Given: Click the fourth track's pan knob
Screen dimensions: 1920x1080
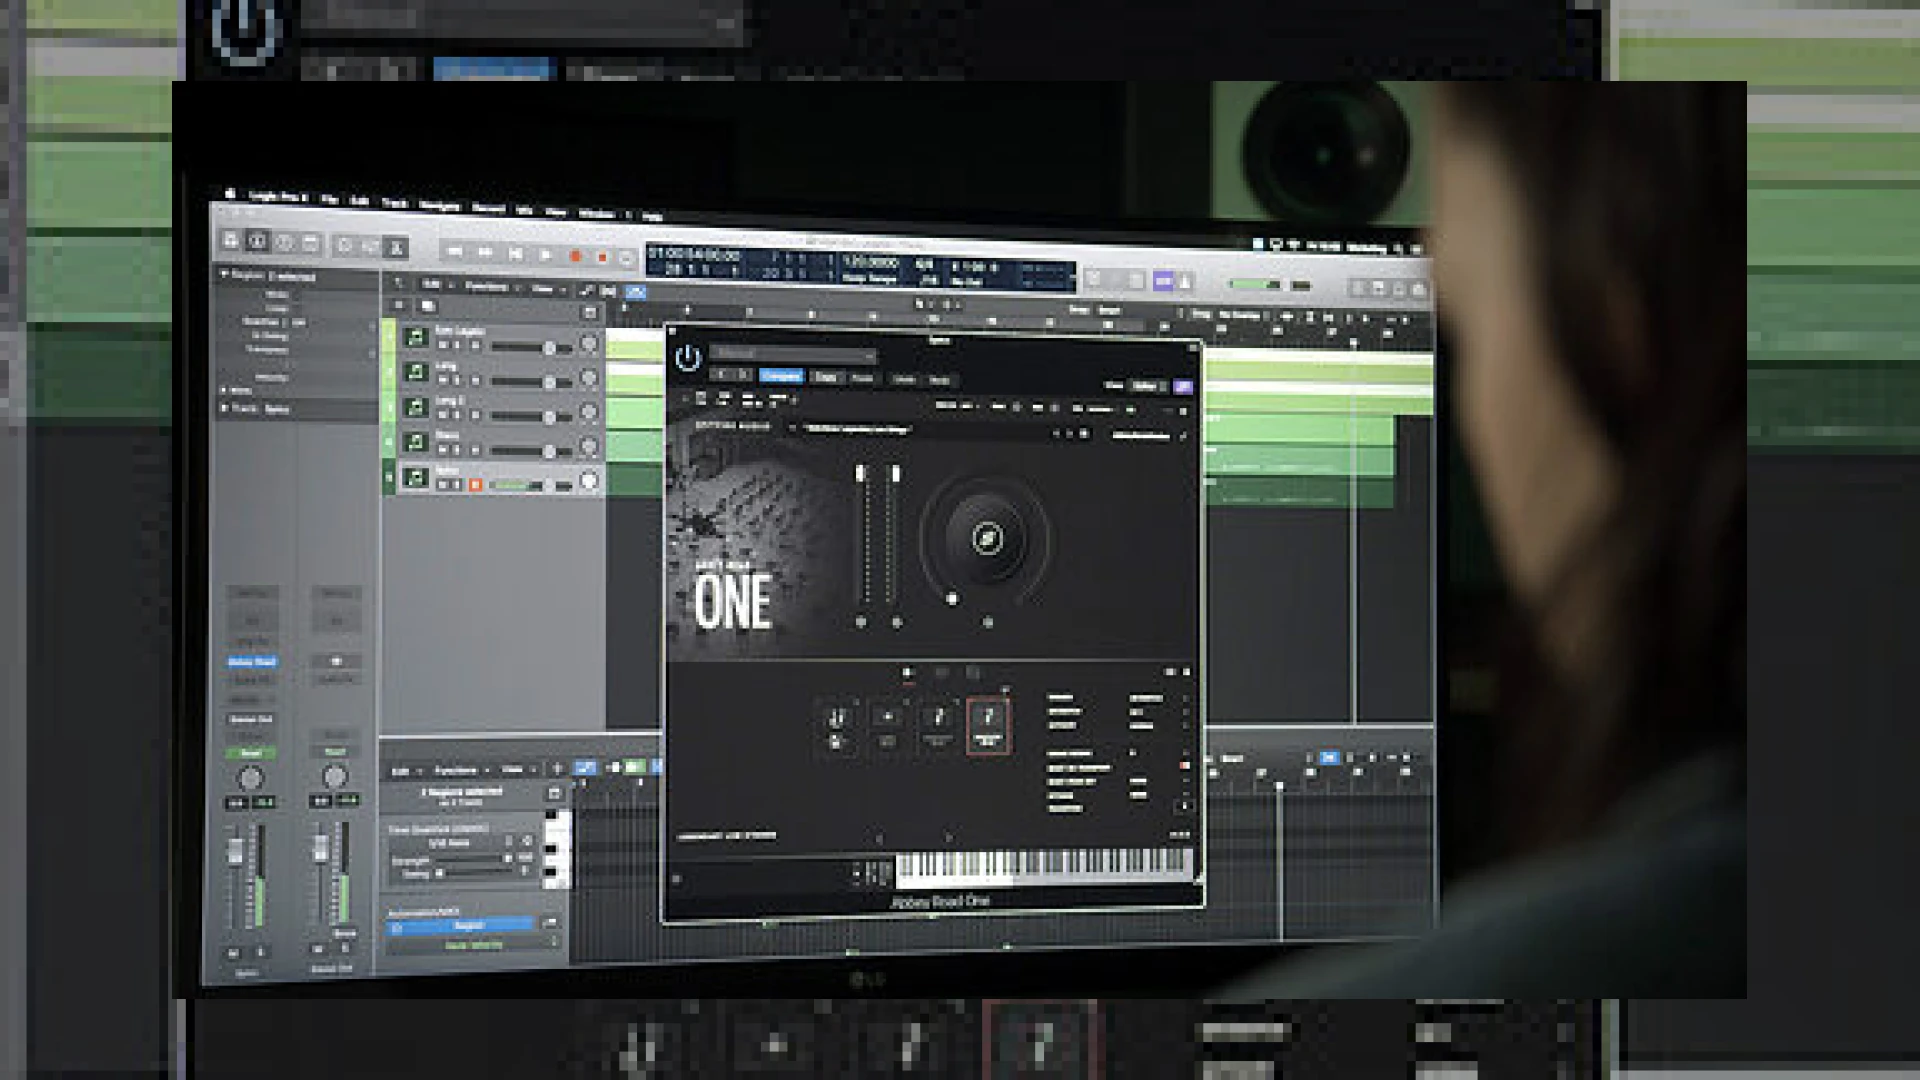Looking at the screenshot, I should coord(589,447).
